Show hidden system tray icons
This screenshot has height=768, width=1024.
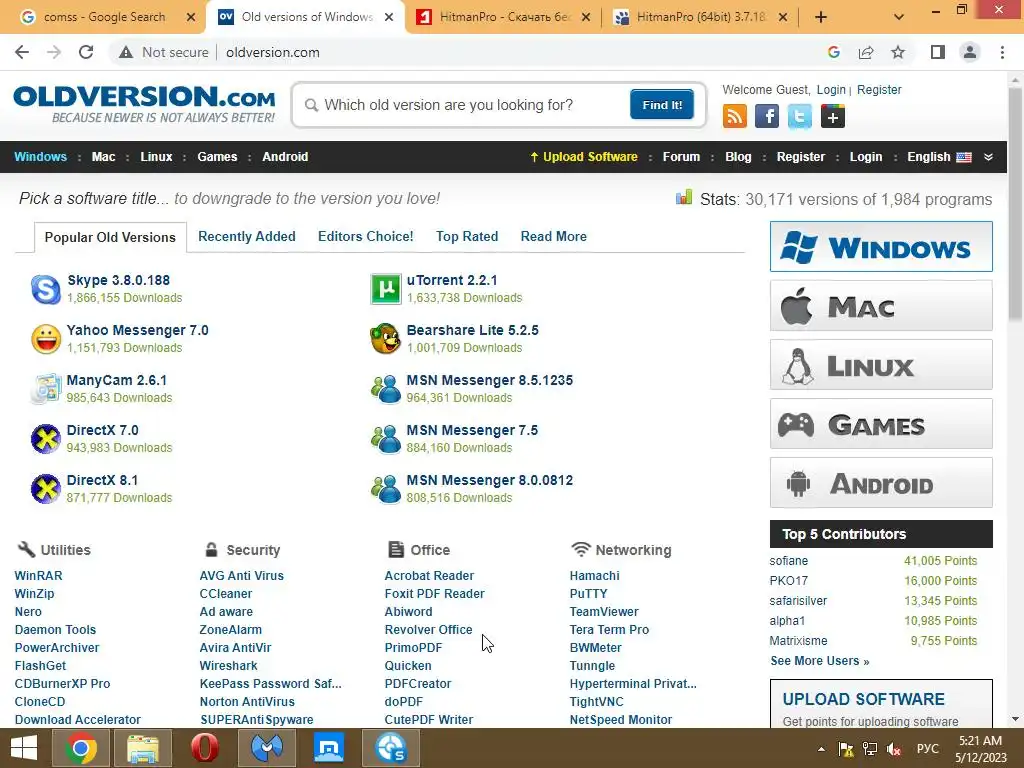tap(822, 748)
